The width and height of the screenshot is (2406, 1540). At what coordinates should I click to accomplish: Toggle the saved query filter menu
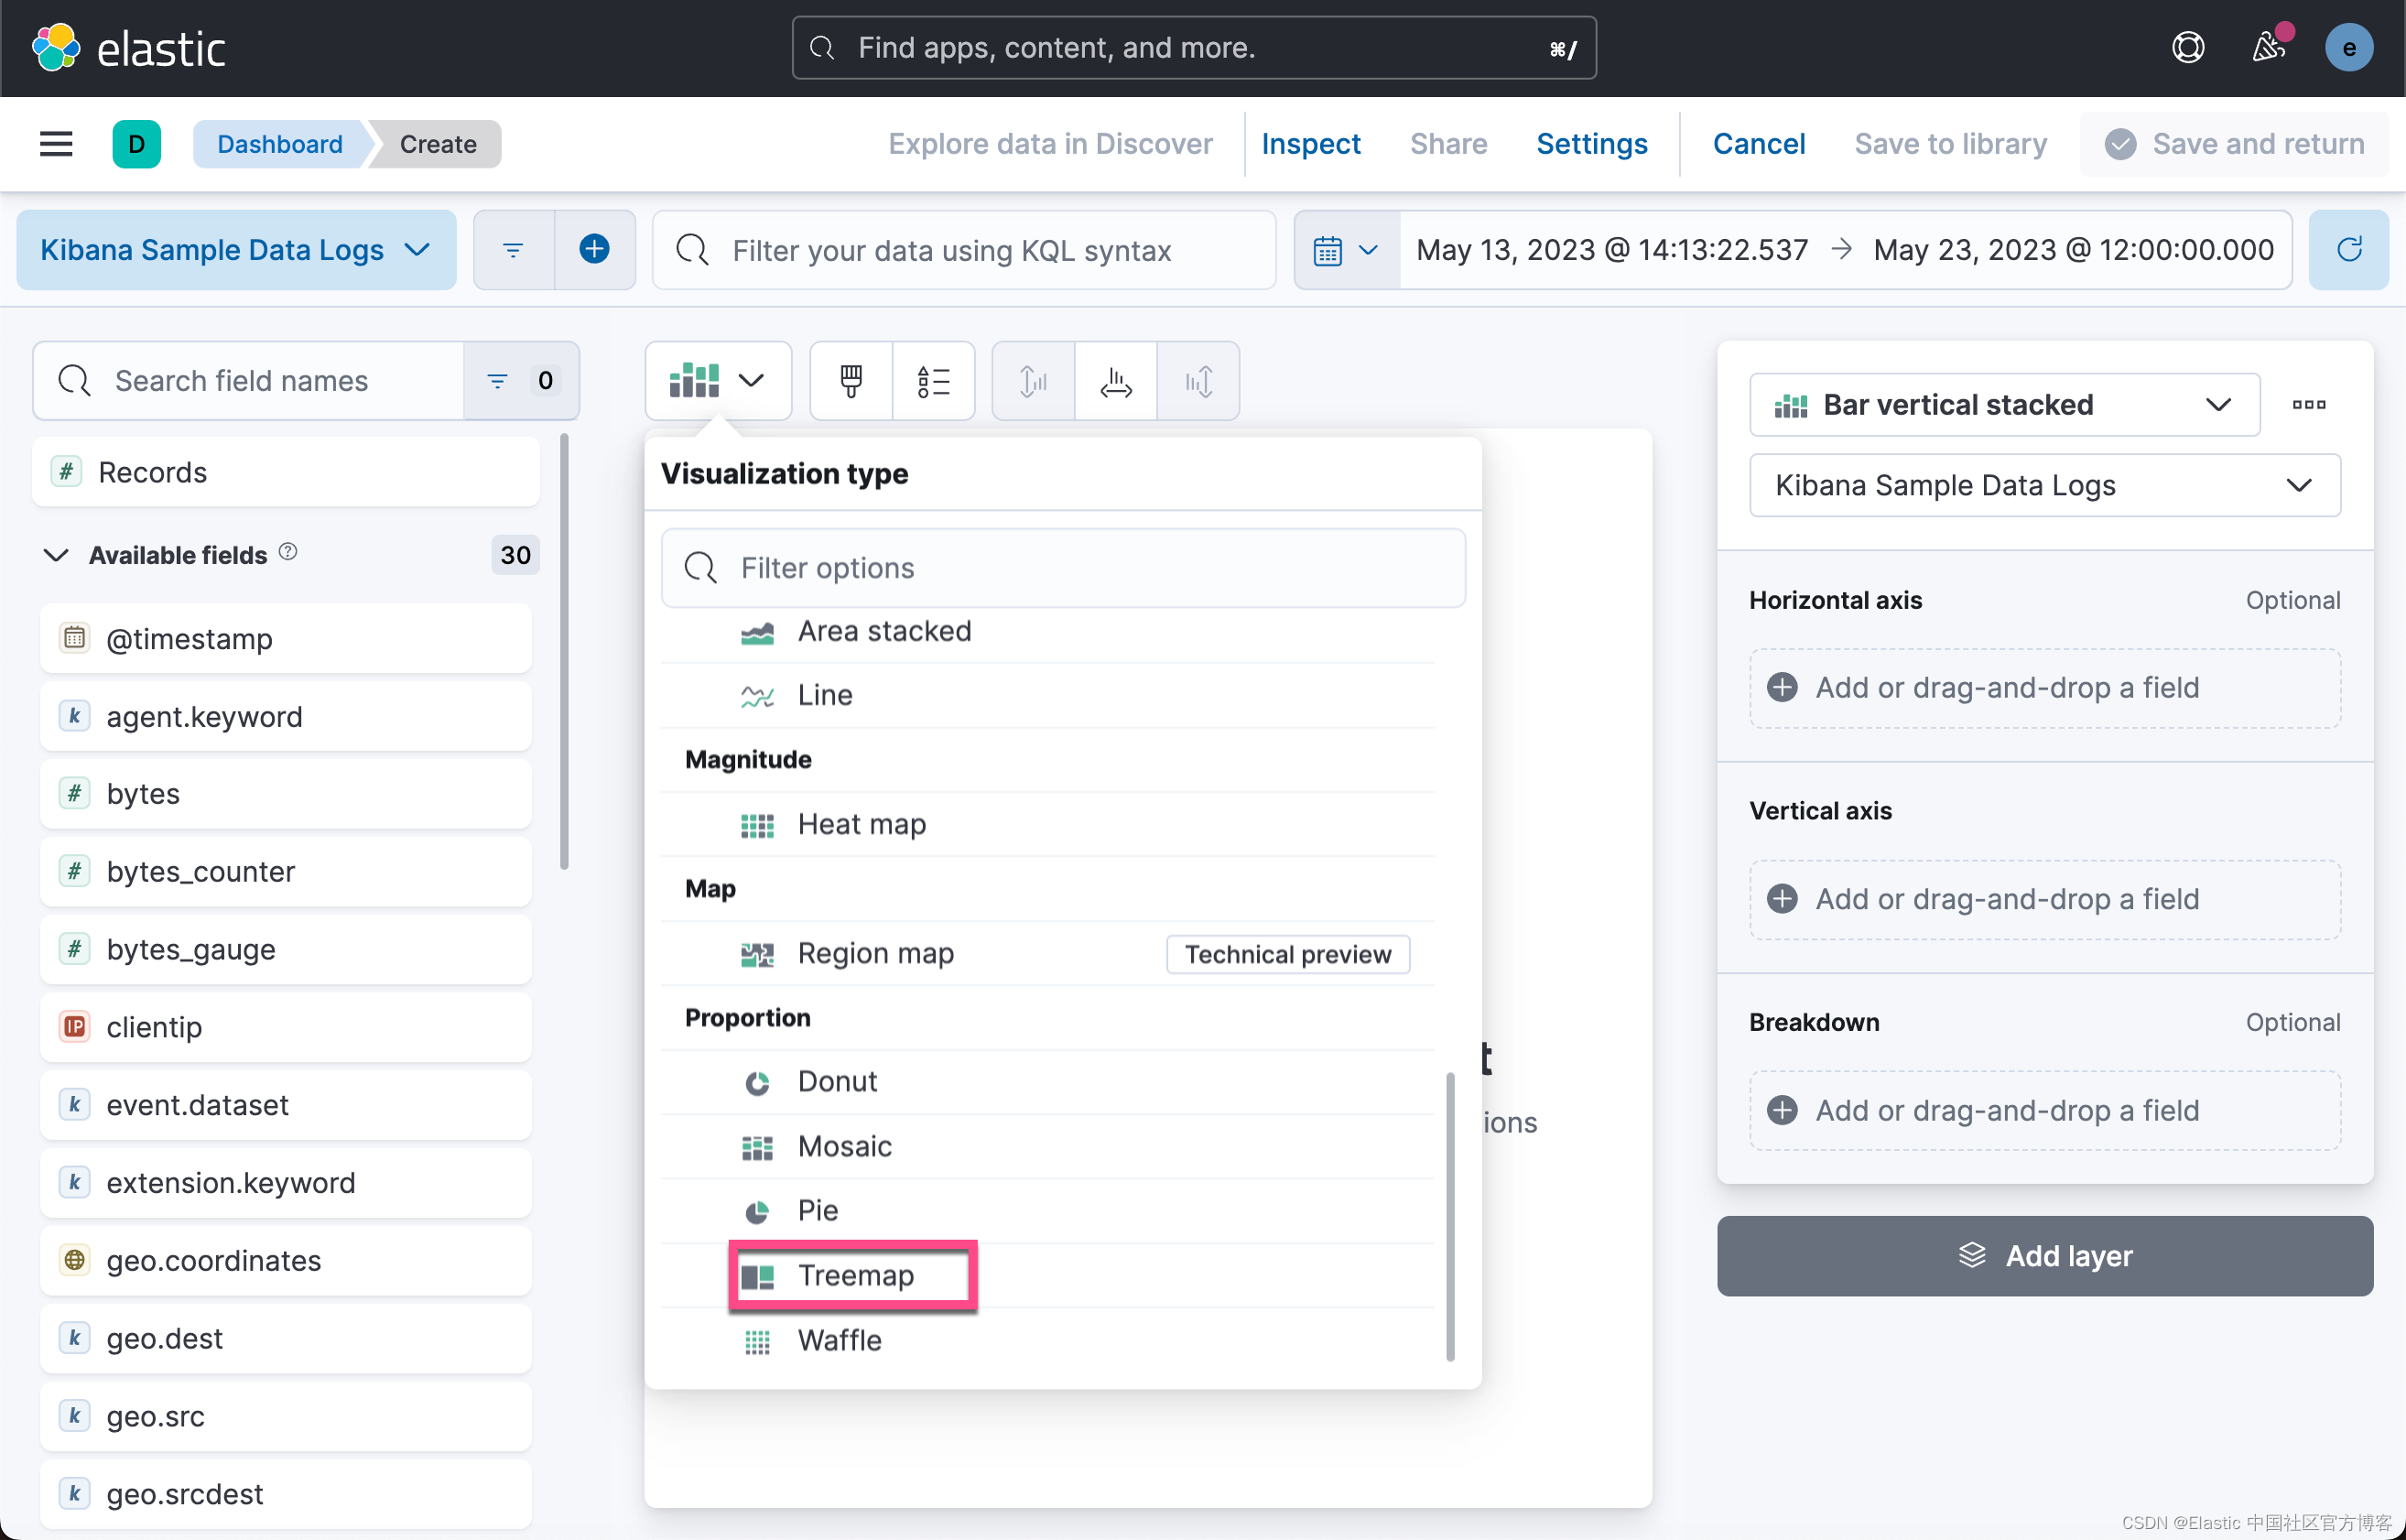tap(514, 249)
